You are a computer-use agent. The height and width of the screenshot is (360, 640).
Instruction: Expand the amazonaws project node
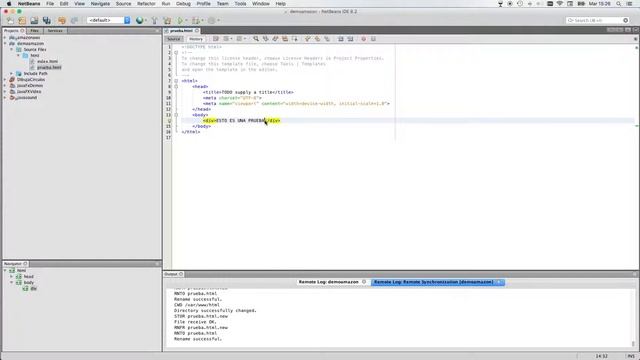point(5,38)
